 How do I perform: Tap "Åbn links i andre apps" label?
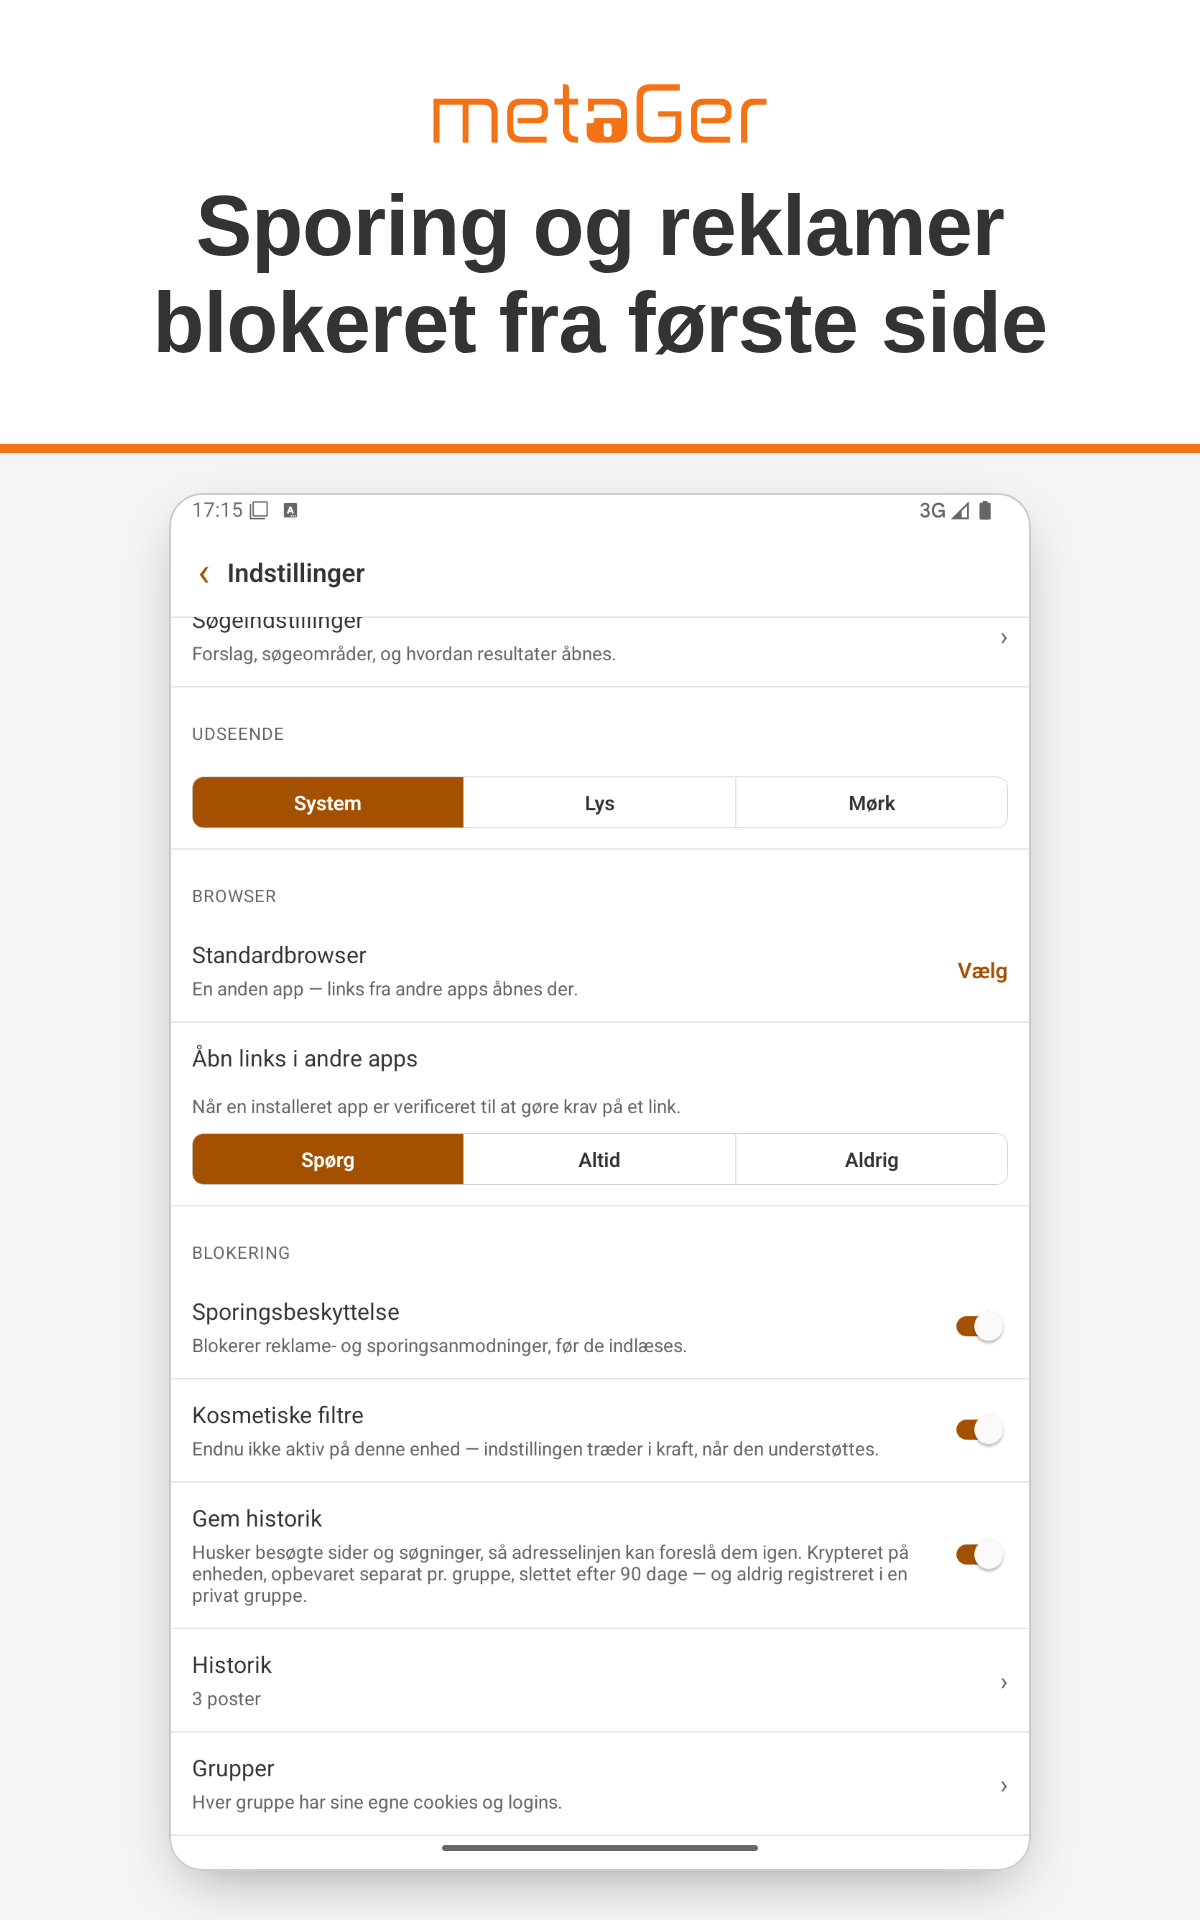click(x=305, y=1059)
